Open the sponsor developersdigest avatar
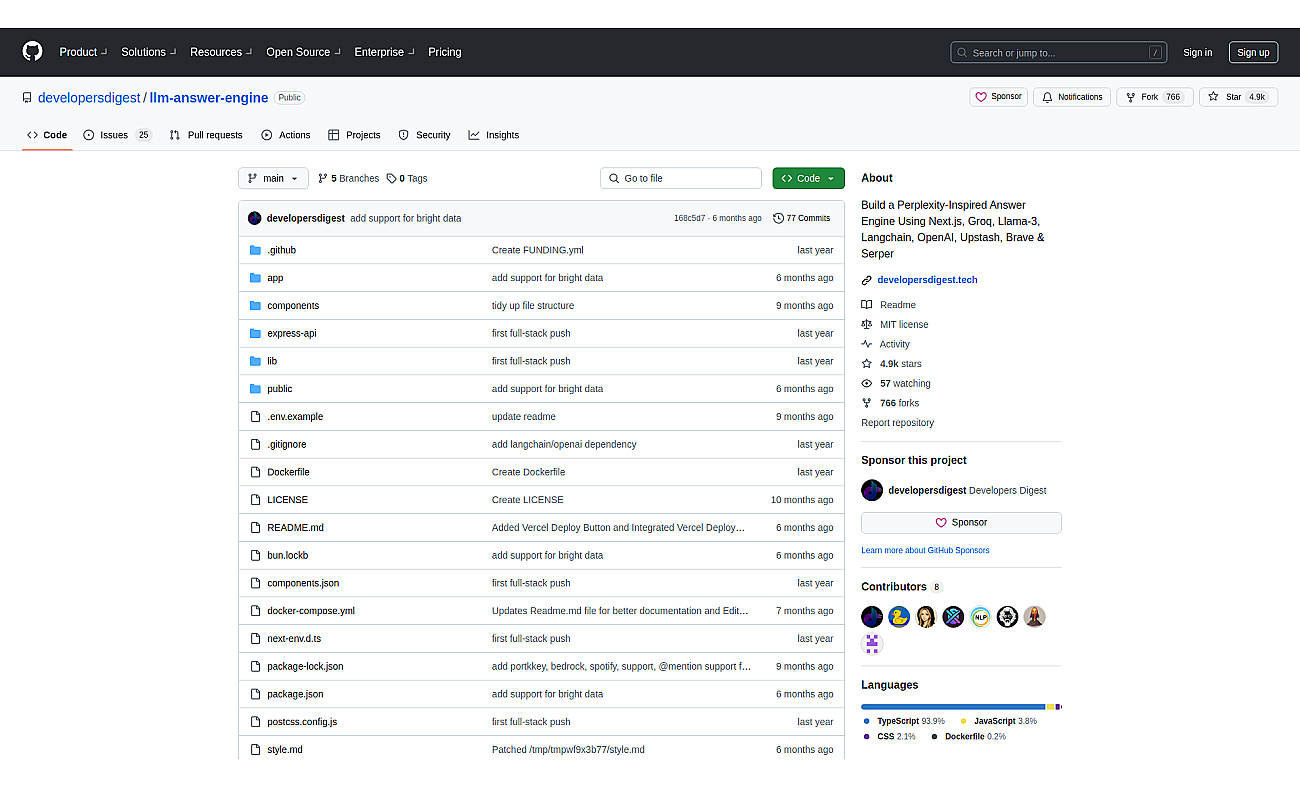 point(872,490)
